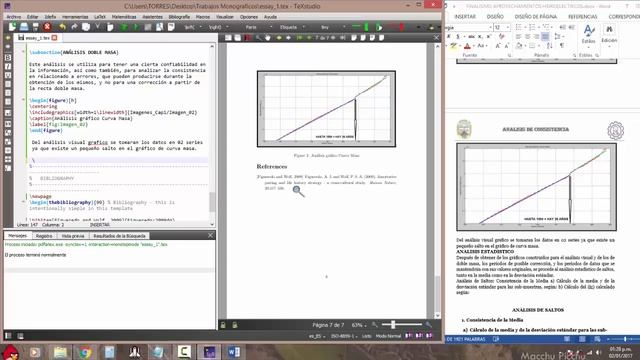
Task: Click the green Compile arrow in TeXstudio
Action: (136, 27)
